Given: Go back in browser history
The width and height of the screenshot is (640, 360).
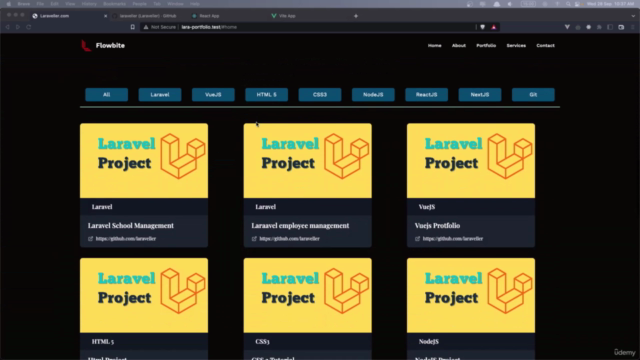Looking at the screenshot, I should (x=7, y=27).
